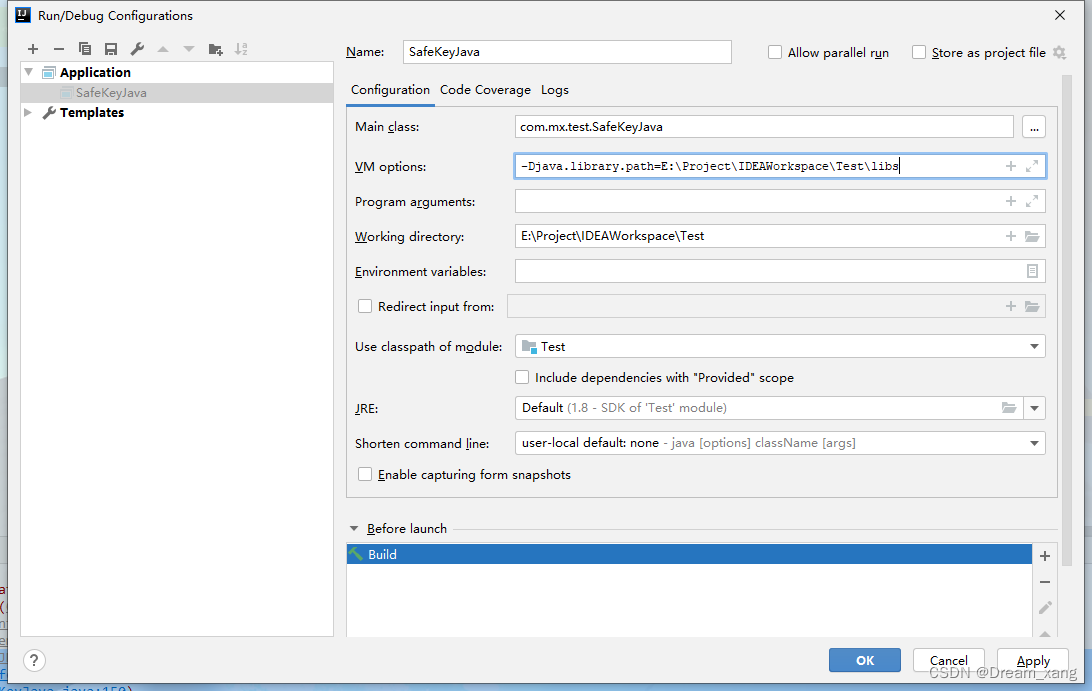
Task: Collapse the Application tree node
Action: (x=29, y=72)
